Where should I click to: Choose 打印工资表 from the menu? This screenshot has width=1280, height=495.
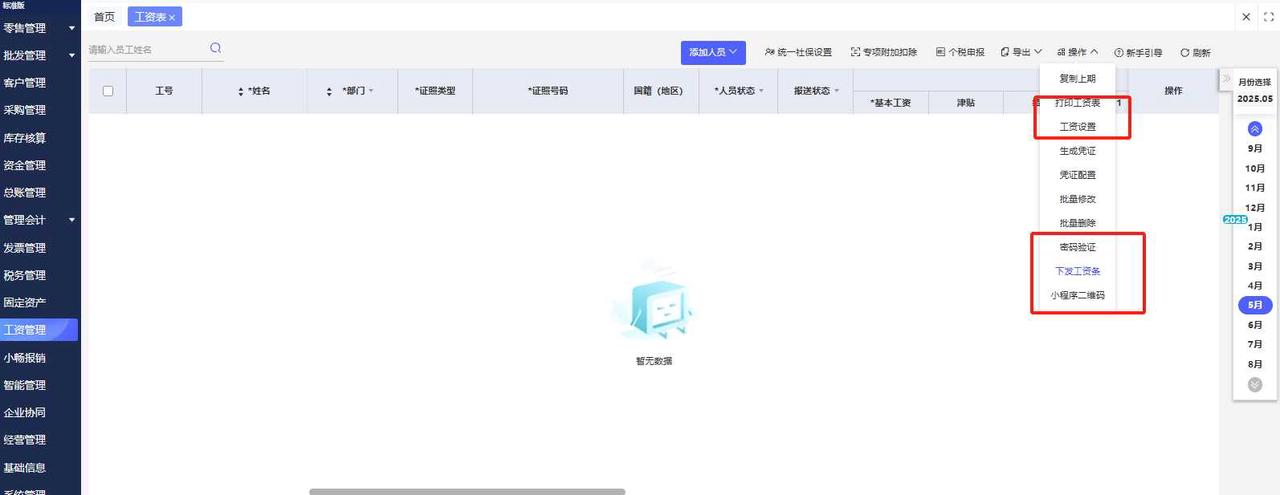(1077, 103)
